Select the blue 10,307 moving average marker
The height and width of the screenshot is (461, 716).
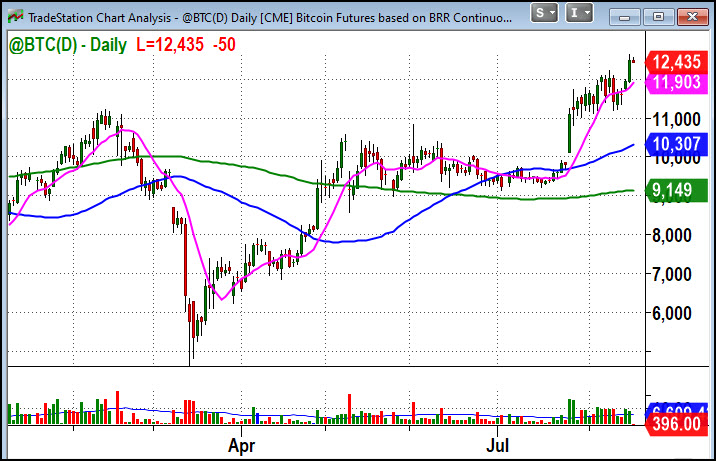point(676,144)
